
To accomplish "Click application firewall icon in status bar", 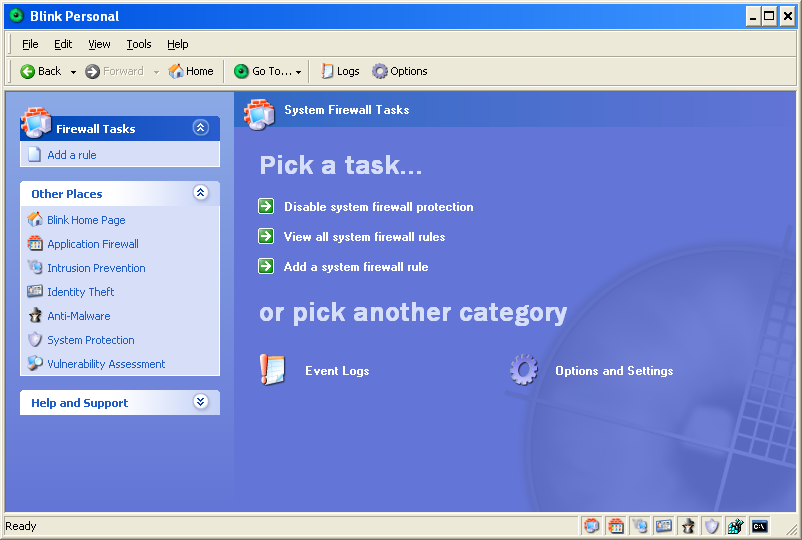I will click(x=616, y=526).
